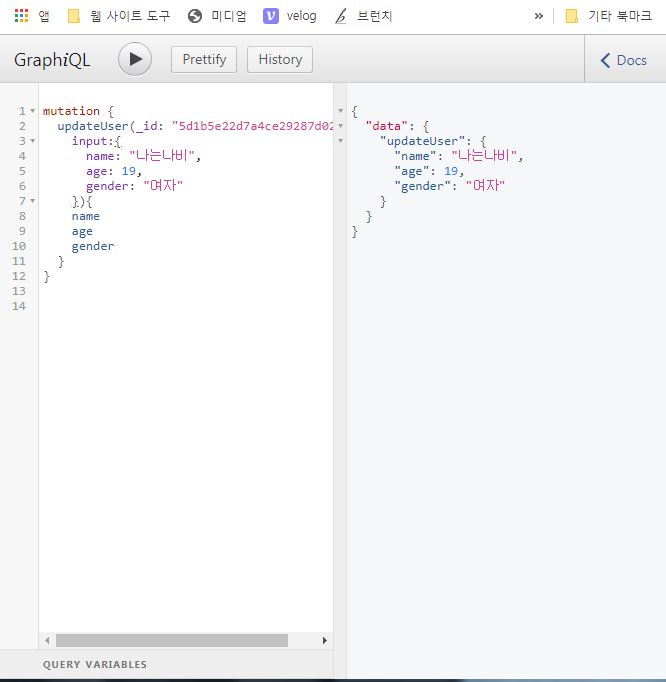This screenshot has height=682, width=666.
Task: Open the Docs explorer
Action: click(x=624, y=60)
